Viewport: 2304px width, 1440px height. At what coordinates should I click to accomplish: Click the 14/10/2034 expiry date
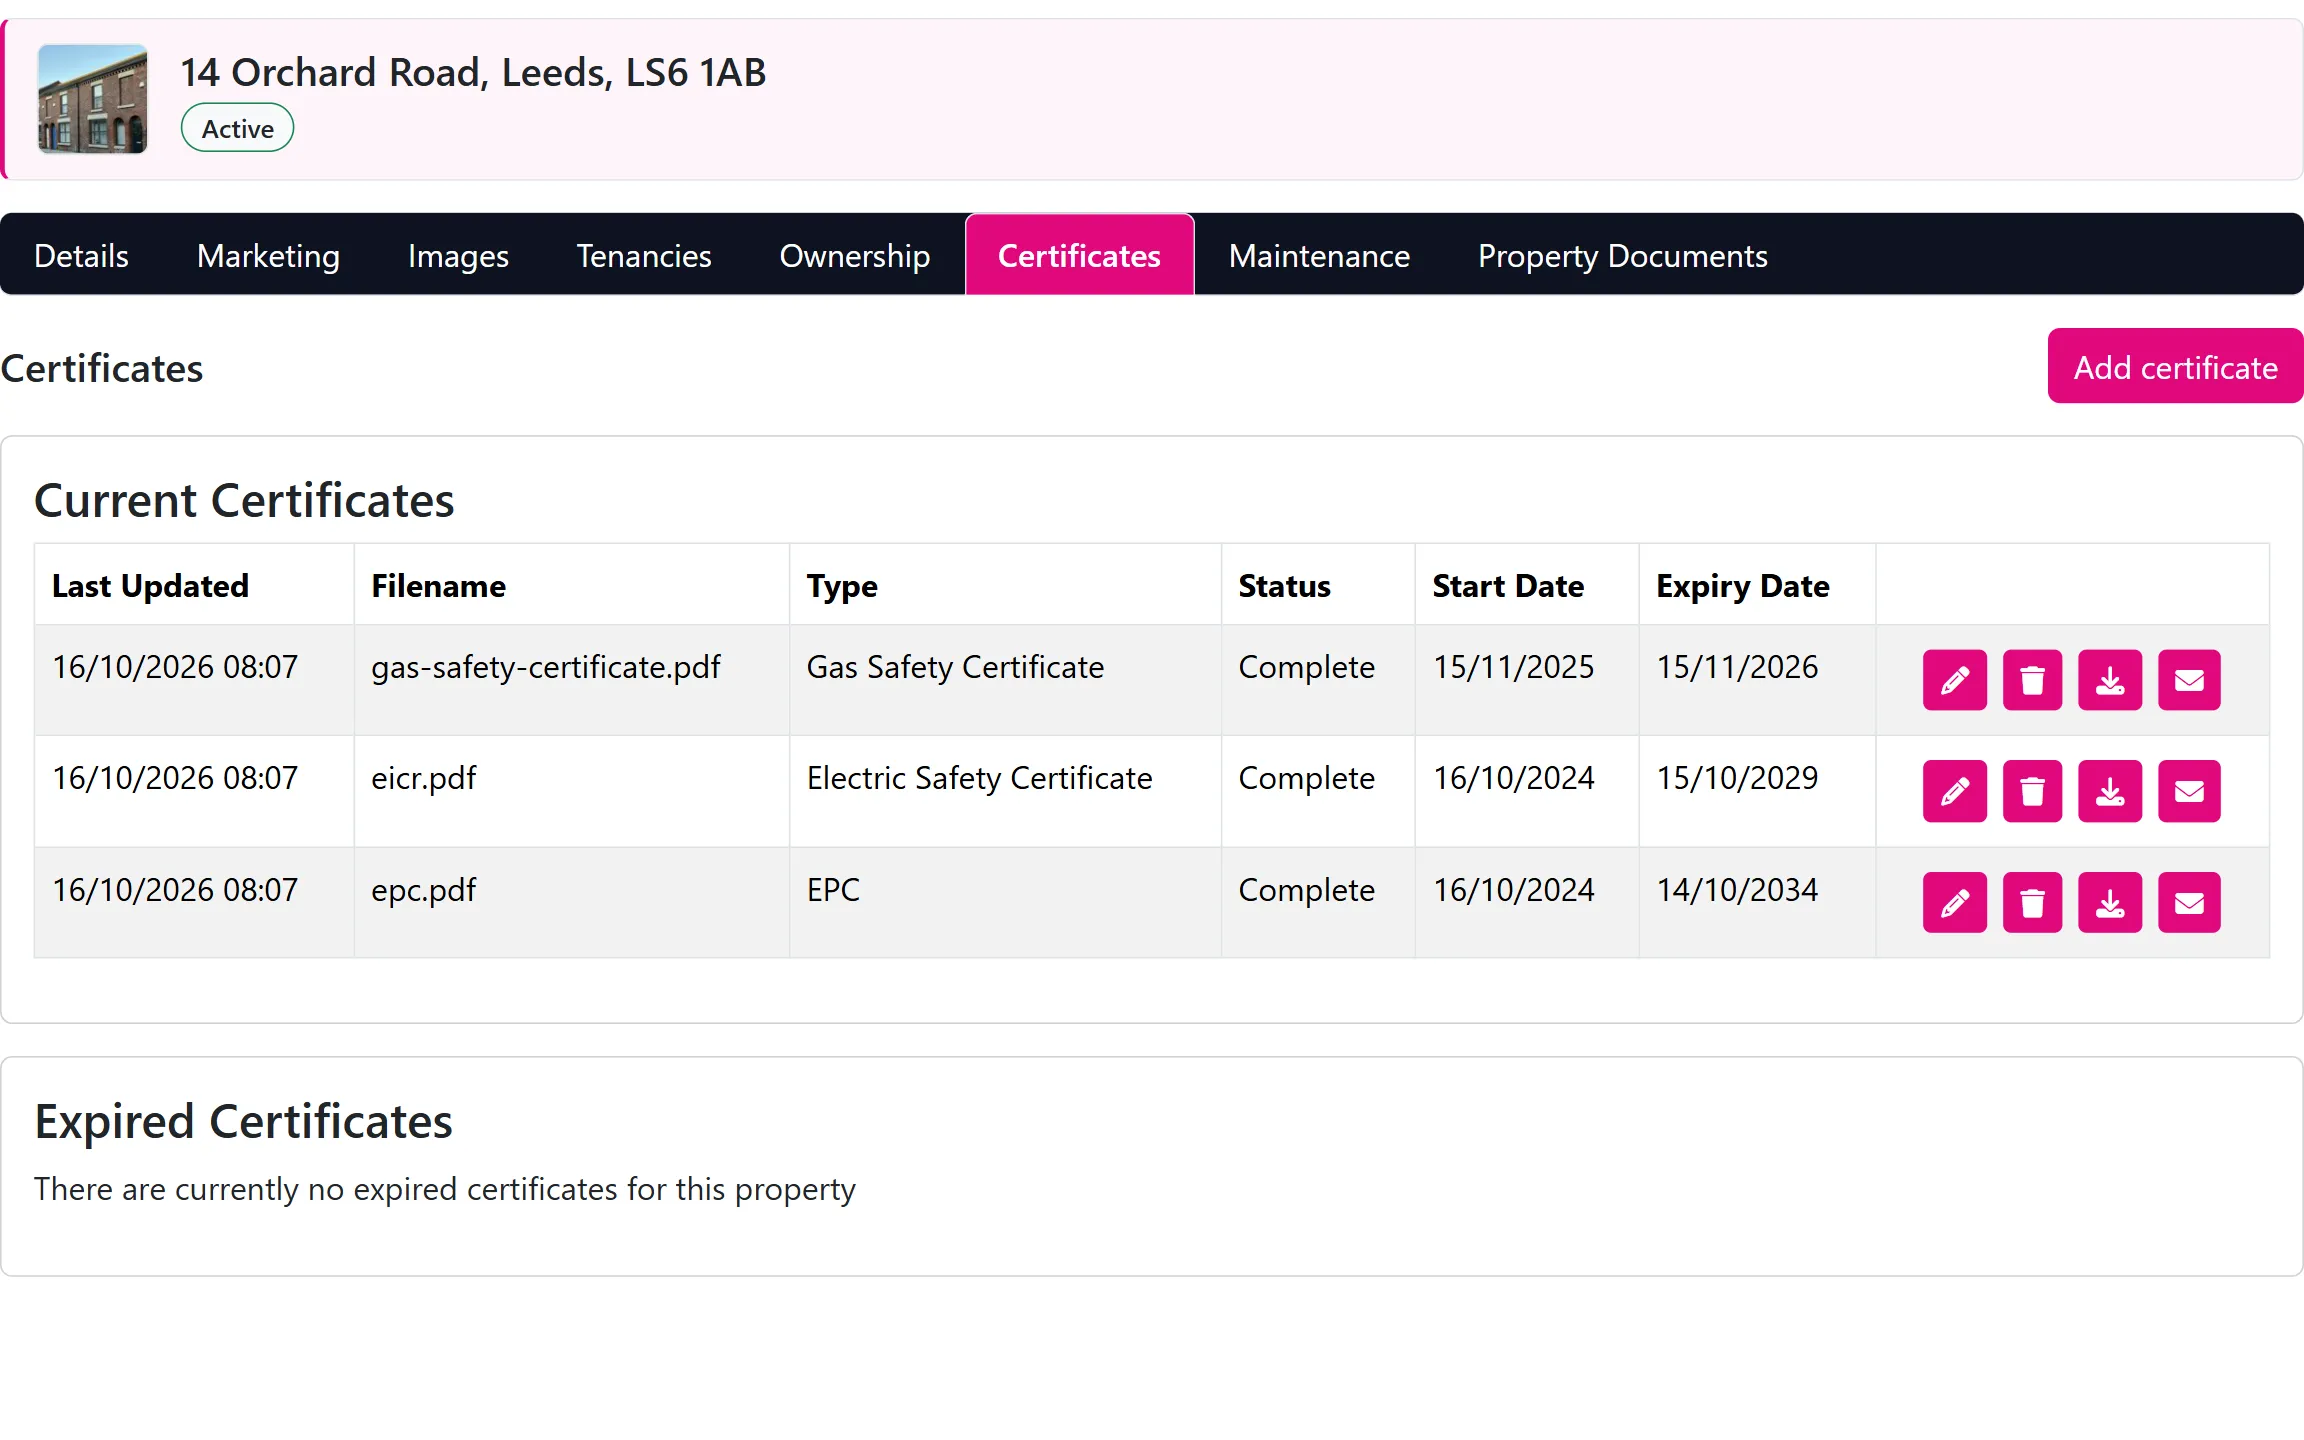[x=1737, y=890]
